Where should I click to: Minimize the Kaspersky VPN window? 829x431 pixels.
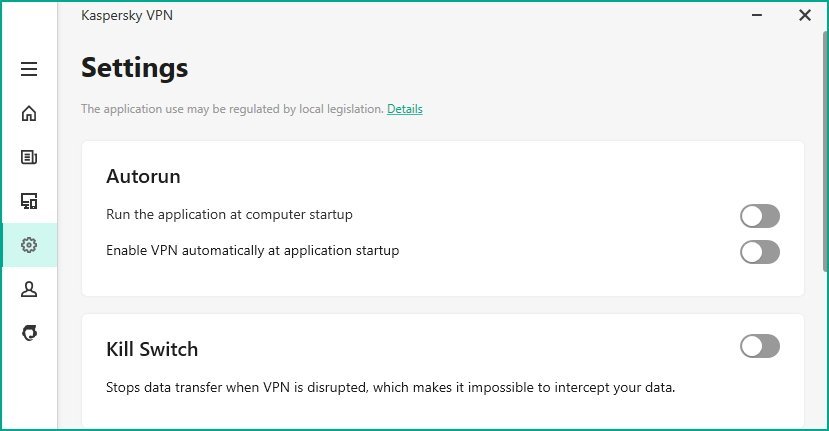pos(760,14)
